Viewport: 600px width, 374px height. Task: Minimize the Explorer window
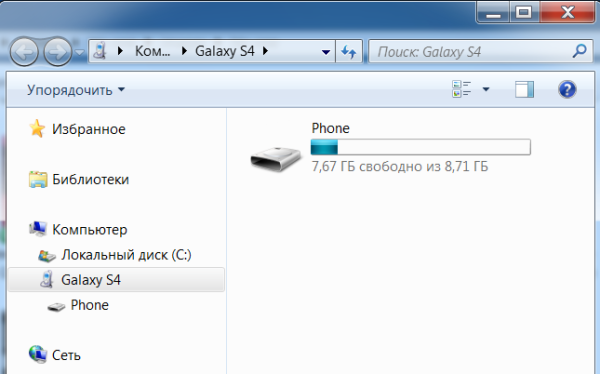click(493, 13)
